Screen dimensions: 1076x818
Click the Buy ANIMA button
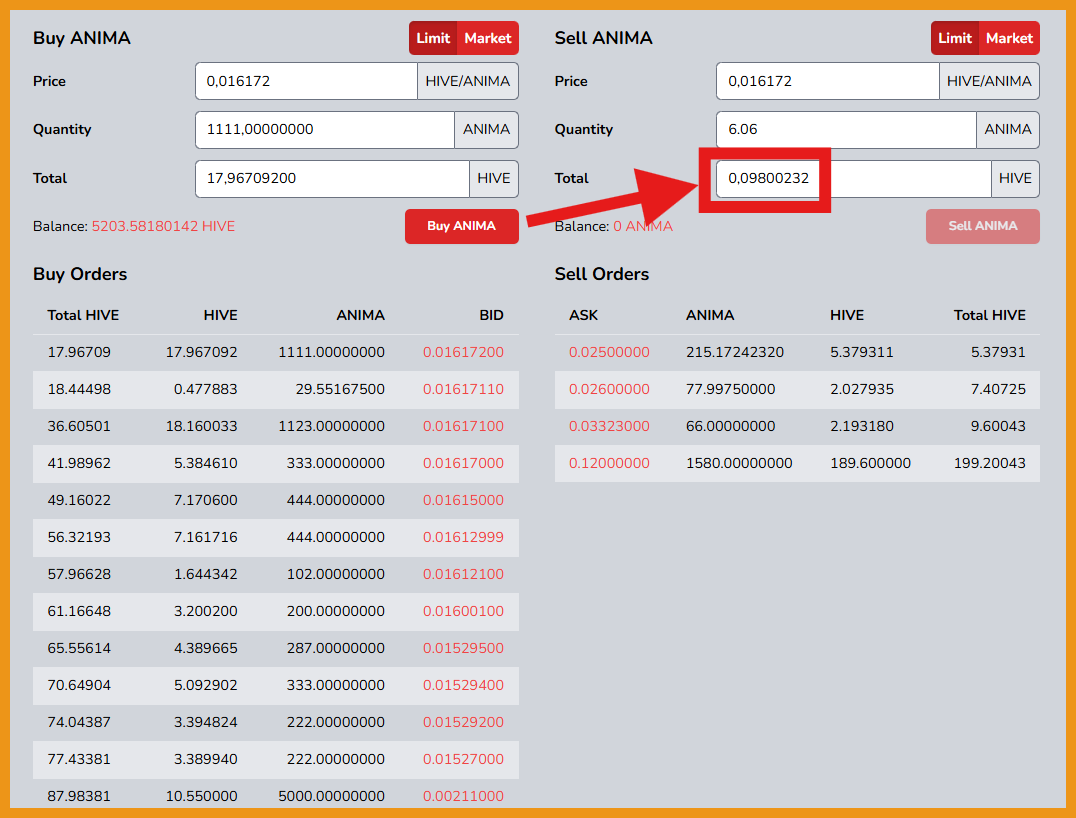coord(461,226)
